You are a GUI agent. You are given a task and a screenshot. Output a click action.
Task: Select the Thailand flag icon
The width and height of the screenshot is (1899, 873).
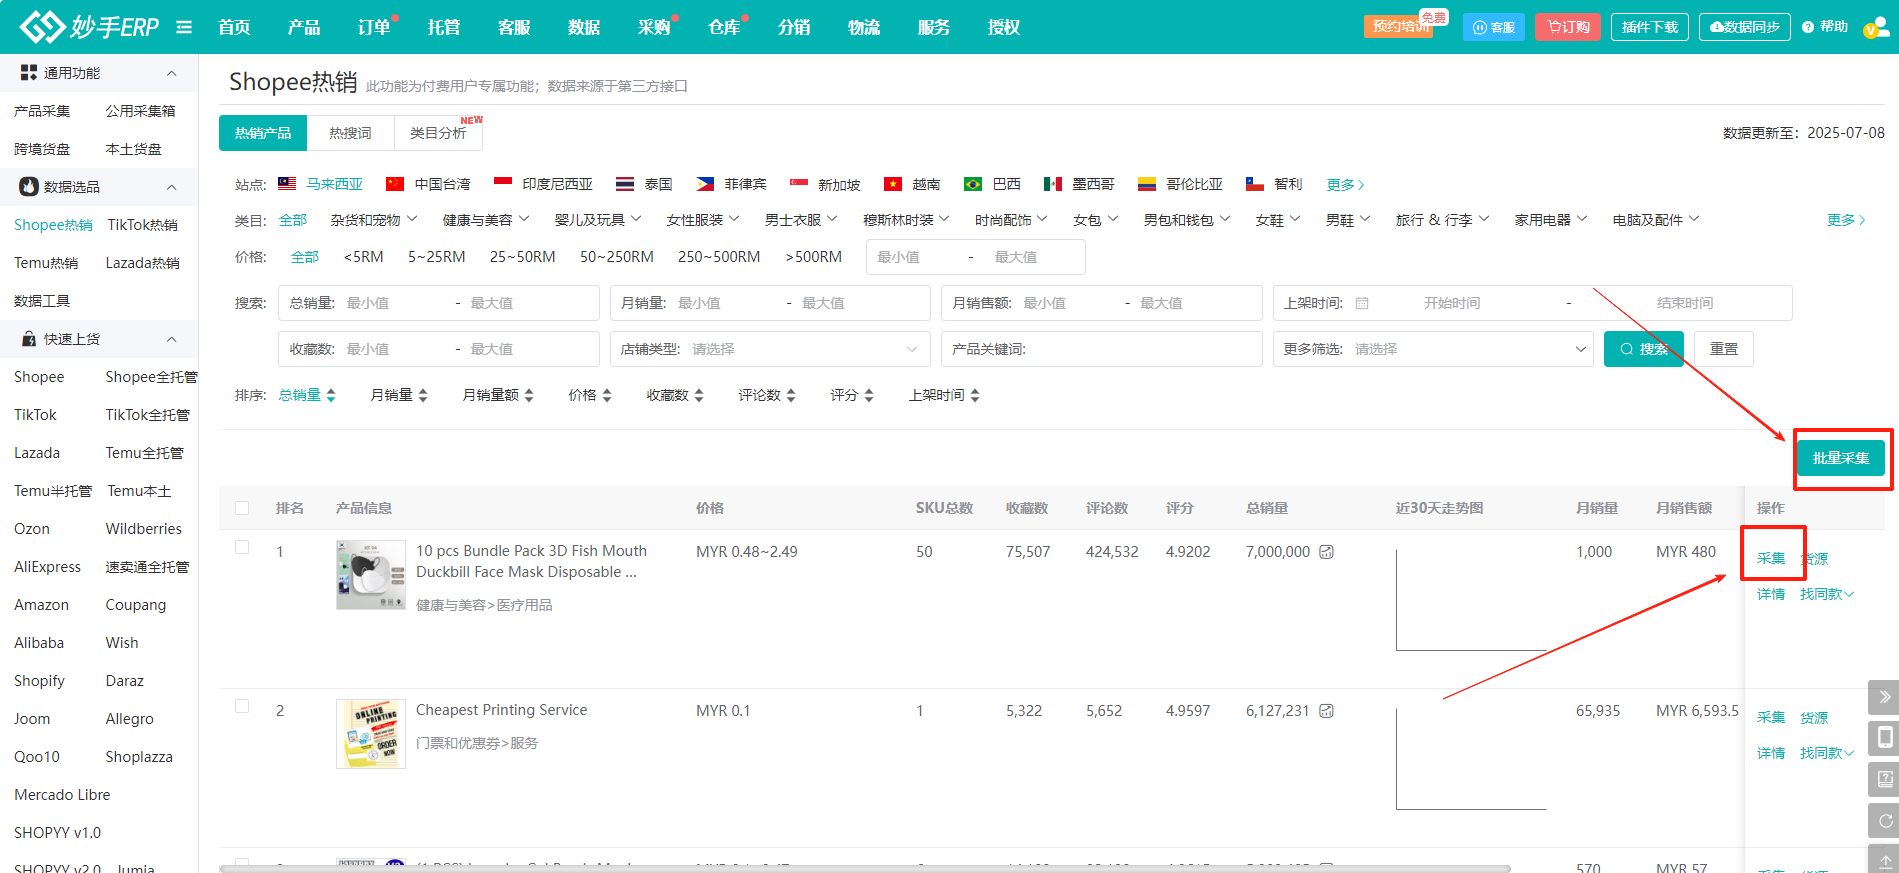pos(625,184)
